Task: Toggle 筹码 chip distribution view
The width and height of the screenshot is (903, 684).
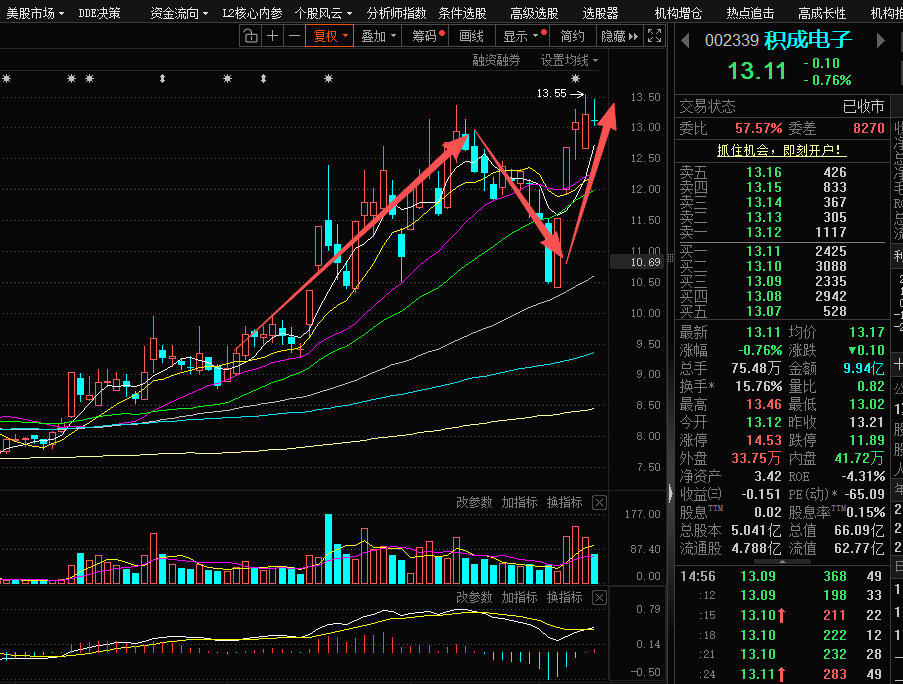Action: click(x=428, y=36)
